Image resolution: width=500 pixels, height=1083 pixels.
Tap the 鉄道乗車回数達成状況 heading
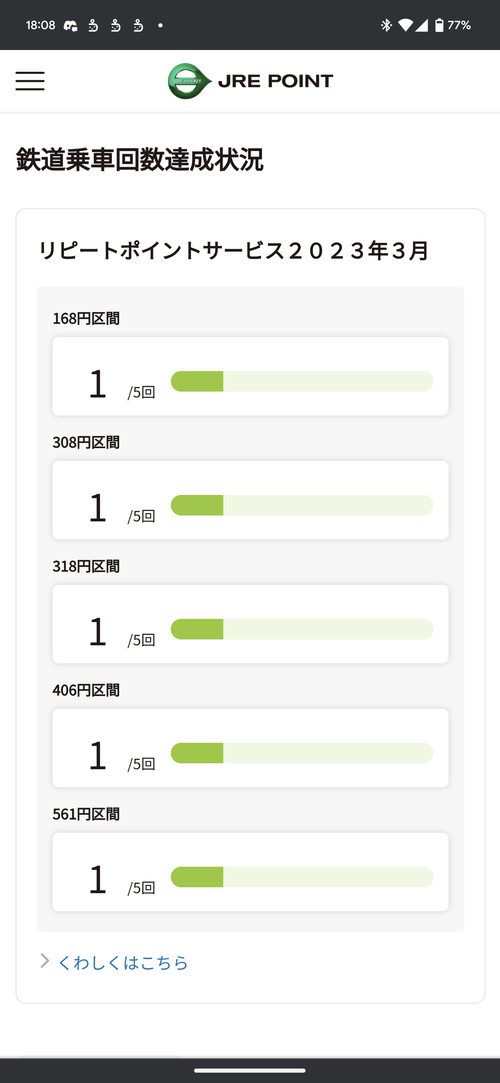tap(140, 160)
